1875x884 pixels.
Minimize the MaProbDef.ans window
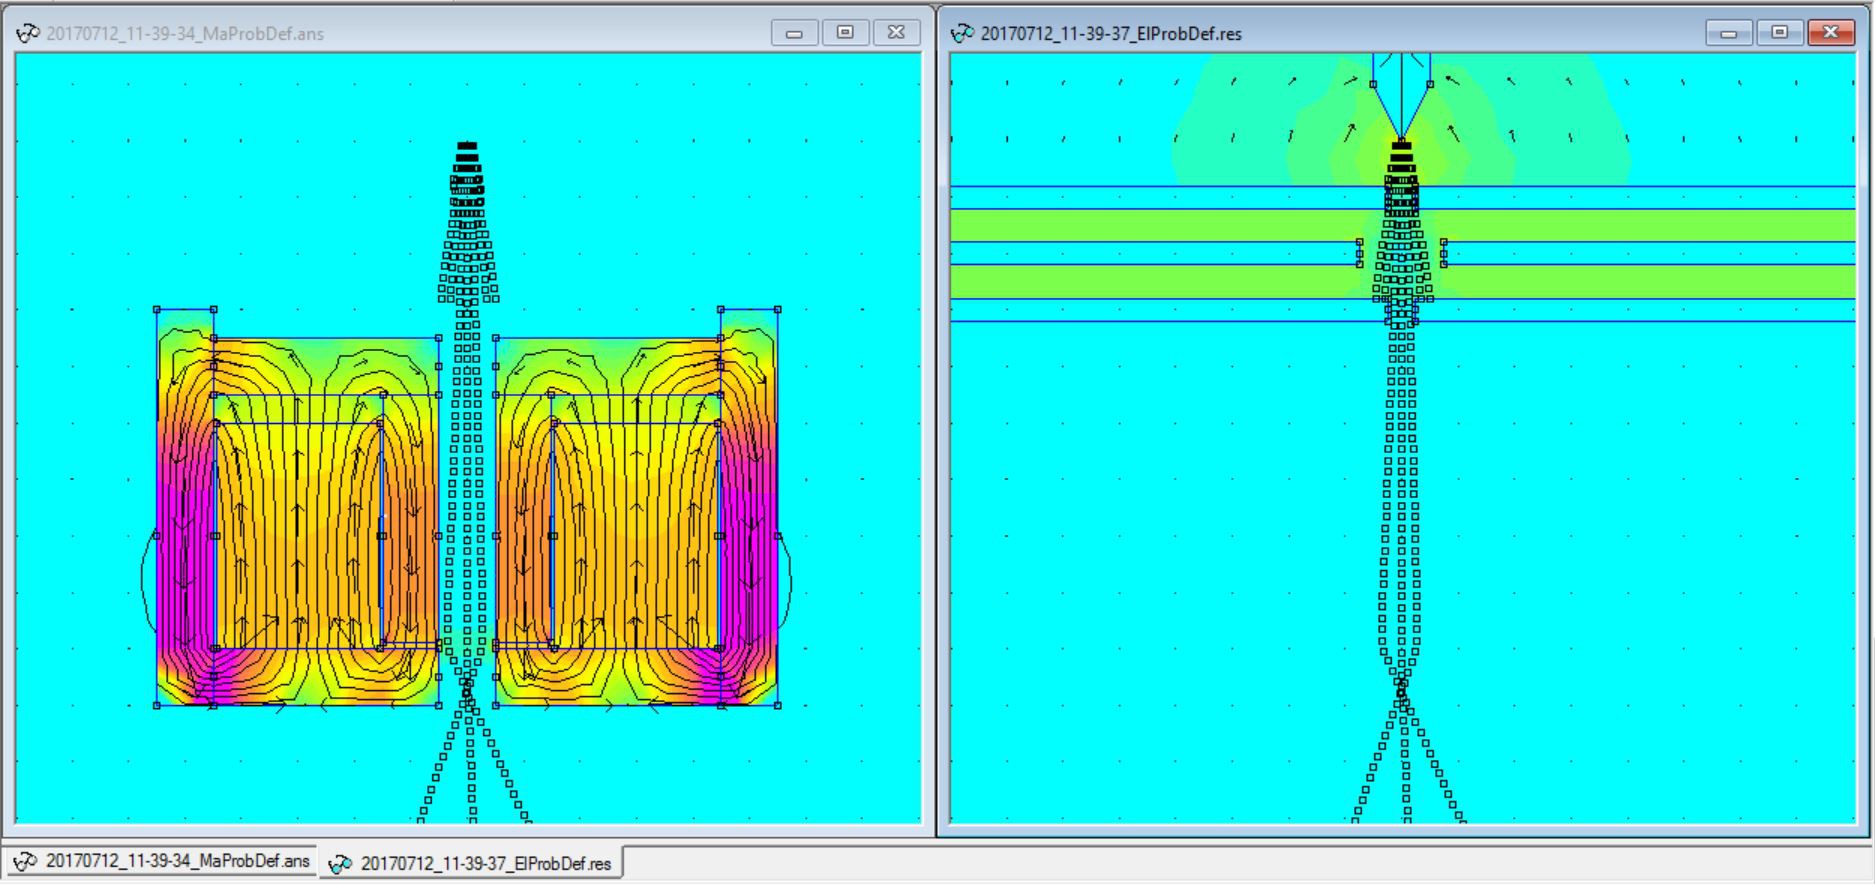click(795, 33)
